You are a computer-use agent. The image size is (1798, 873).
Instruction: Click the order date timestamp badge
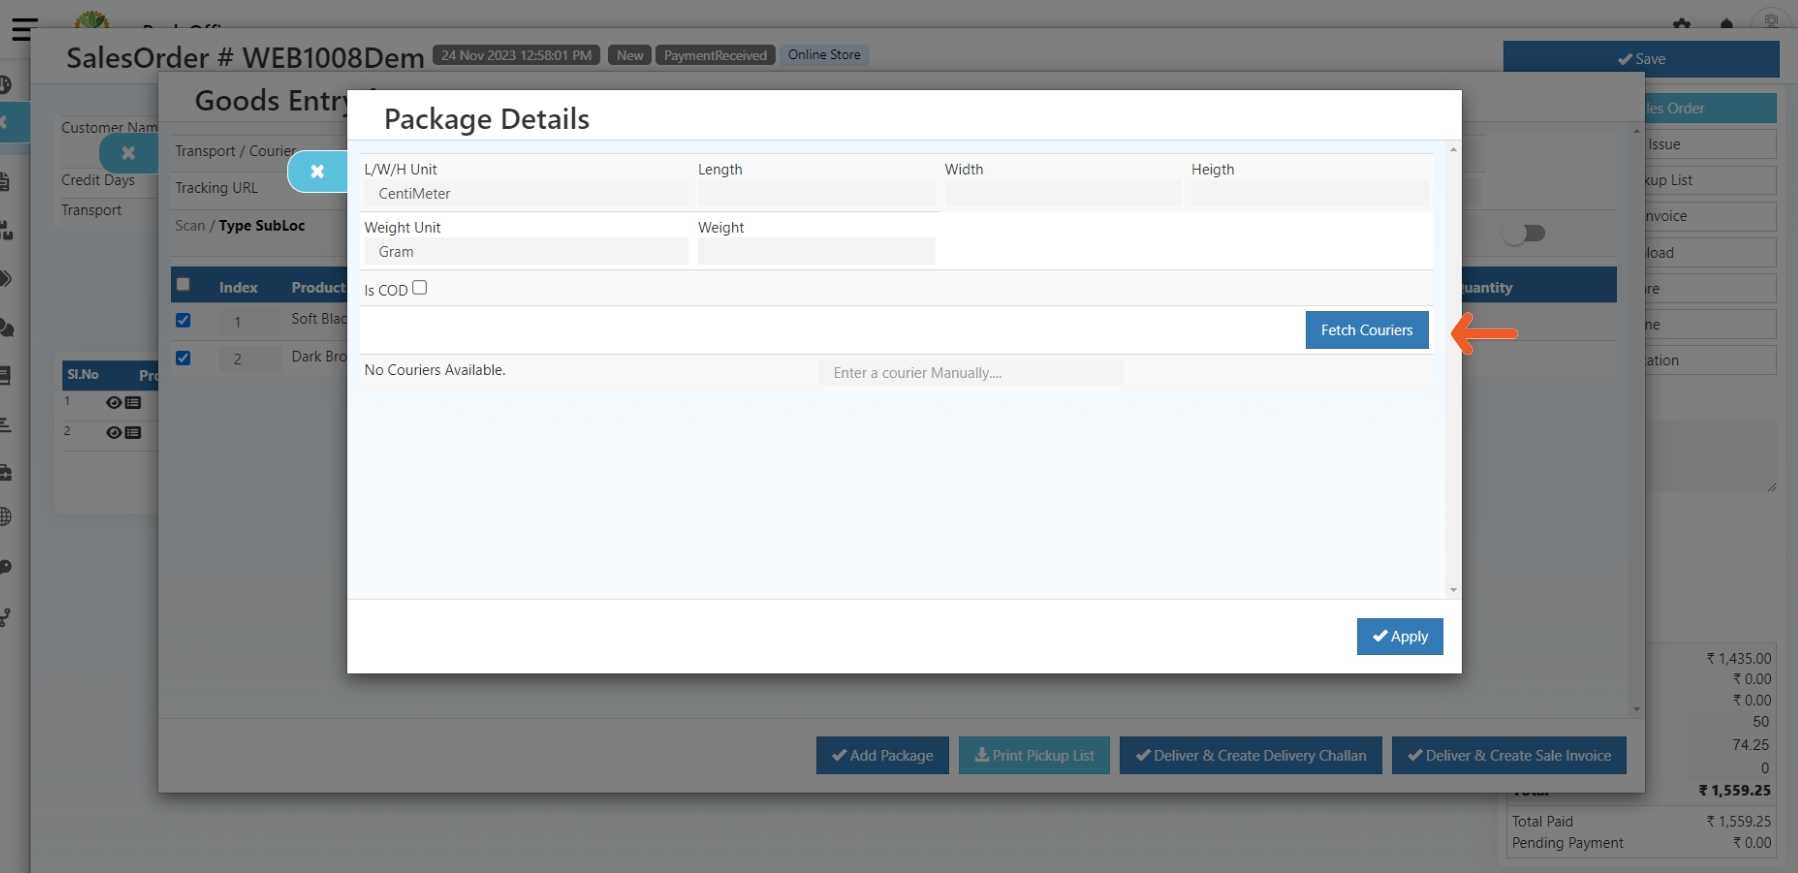click(x=516, y=55)
